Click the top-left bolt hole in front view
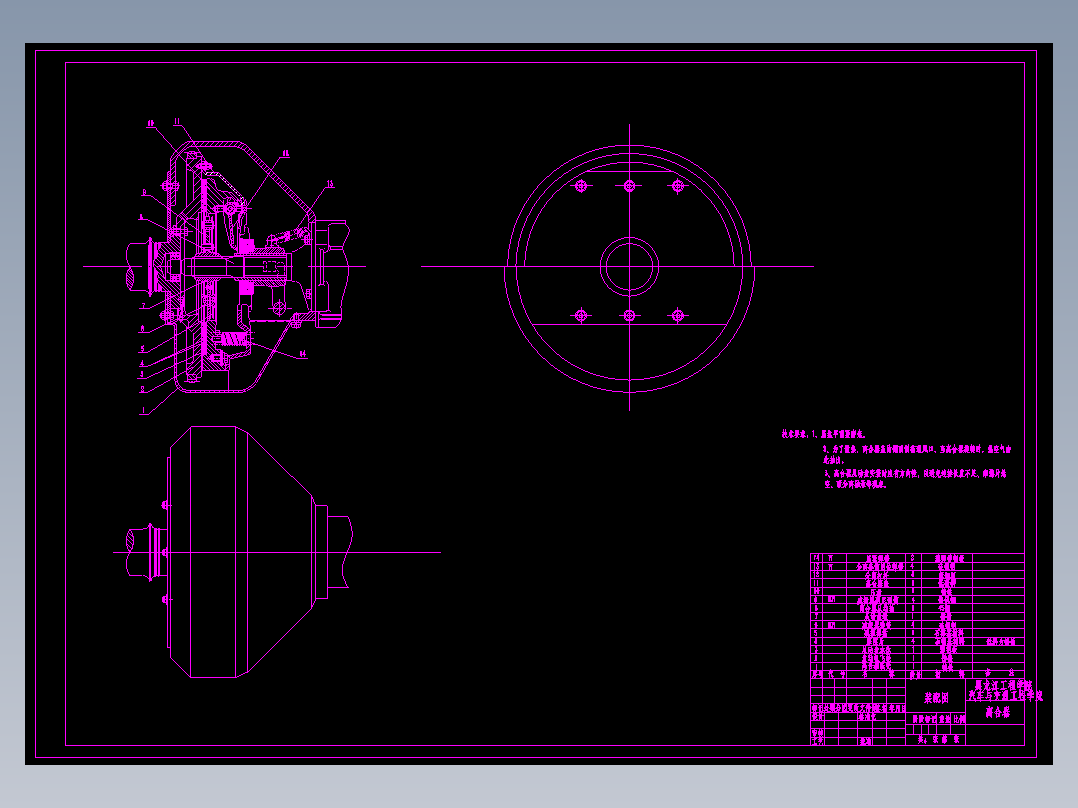Screen dimensions: 1078x808 pyautogui.click(x=581, y=186)
